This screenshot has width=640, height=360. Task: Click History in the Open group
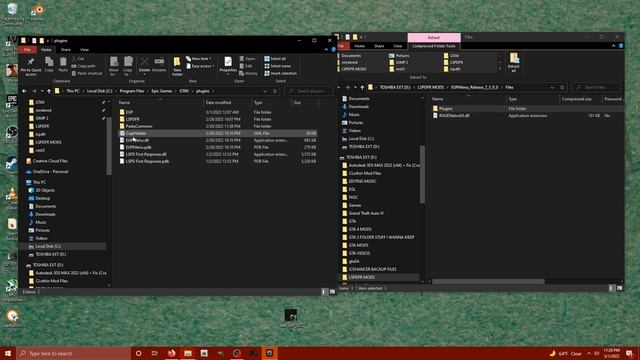pyautogui.click(x=249, y=73)
